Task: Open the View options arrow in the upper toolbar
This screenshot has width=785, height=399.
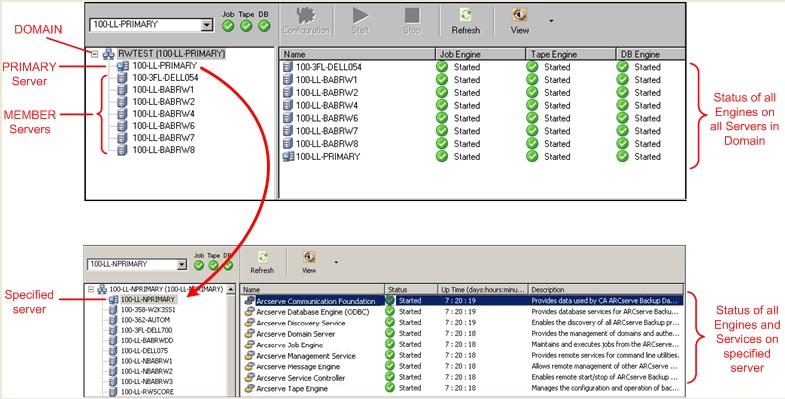Action: 551,21
